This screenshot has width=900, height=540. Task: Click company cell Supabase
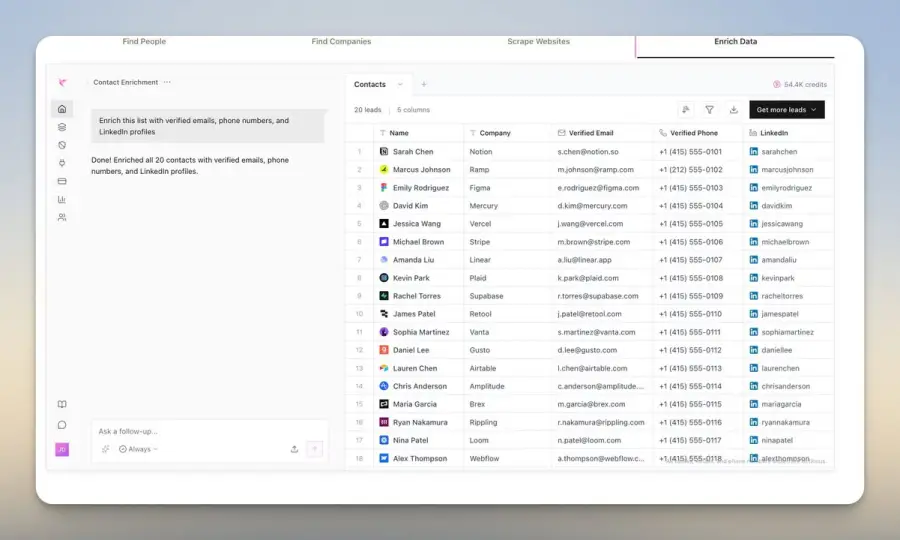(486, 296)
